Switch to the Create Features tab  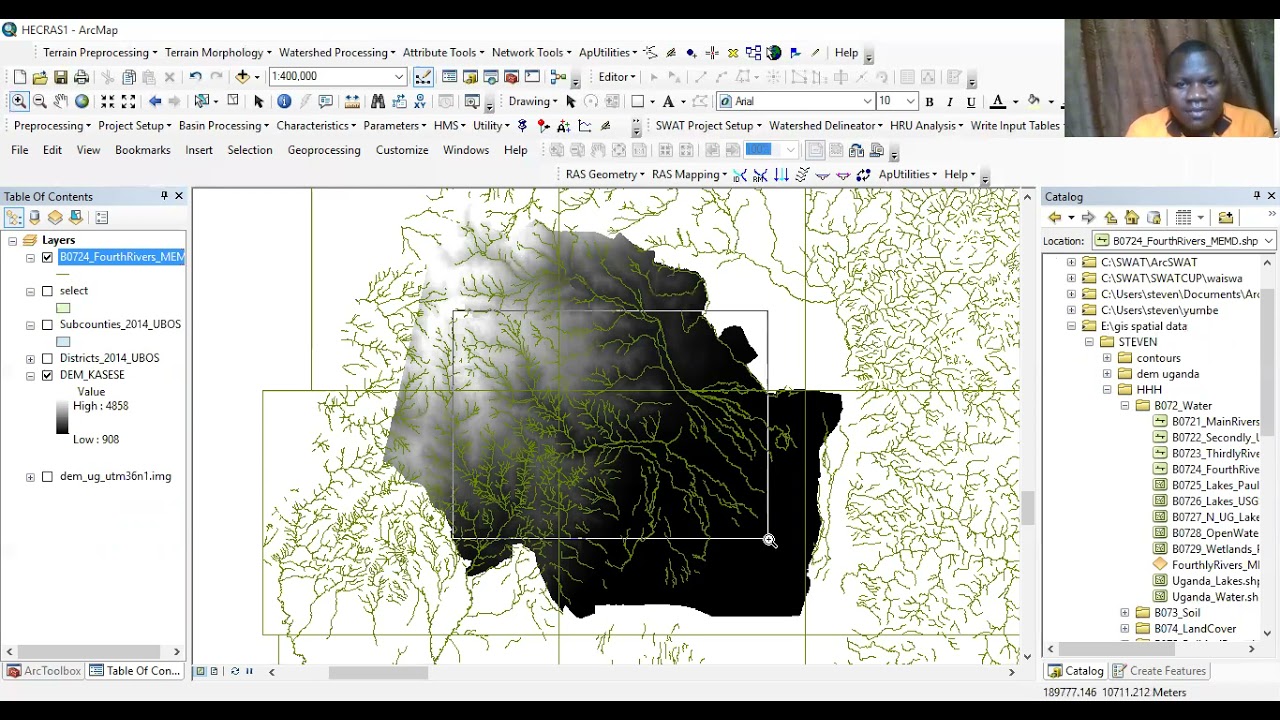pyautogui.click(x=1160, y=671)
